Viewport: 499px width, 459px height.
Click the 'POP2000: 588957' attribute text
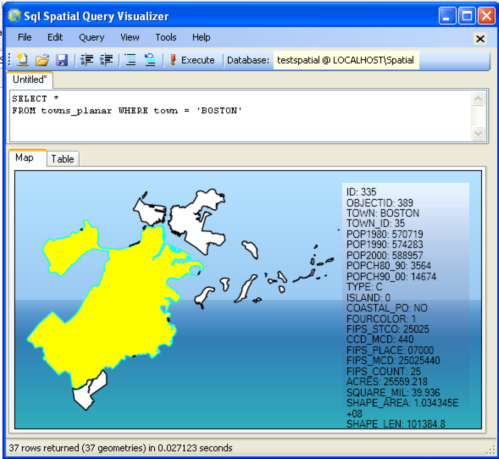(x=384, y=255)
